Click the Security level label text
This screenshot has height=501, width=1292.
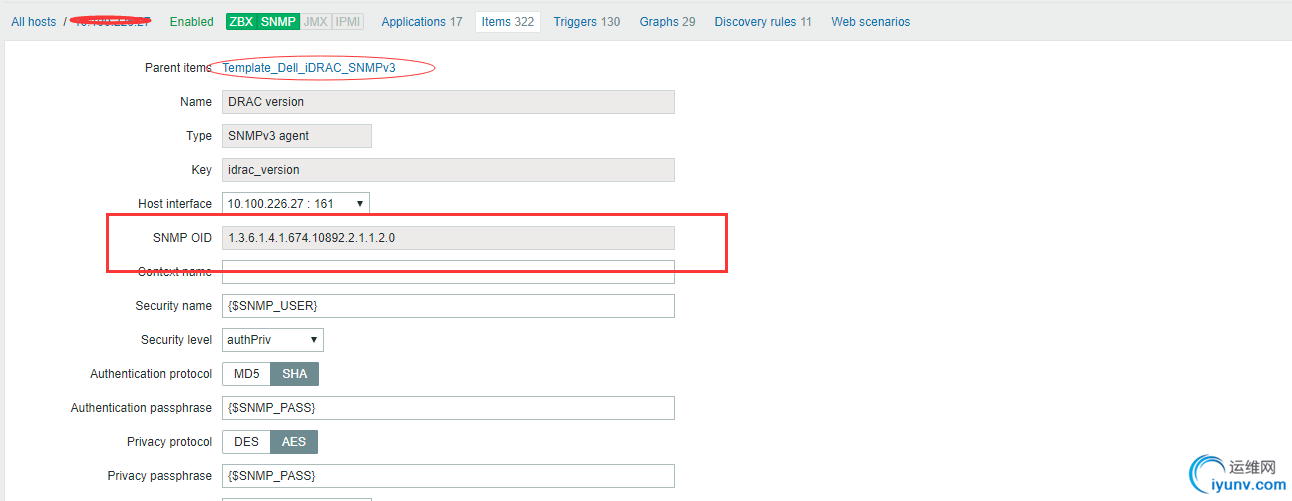tap(176, 340)
